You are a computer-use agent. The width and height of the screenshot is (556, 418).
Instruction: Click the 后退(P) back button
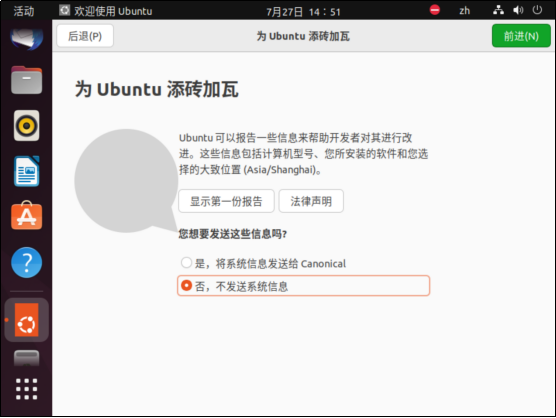coord(85,36)
